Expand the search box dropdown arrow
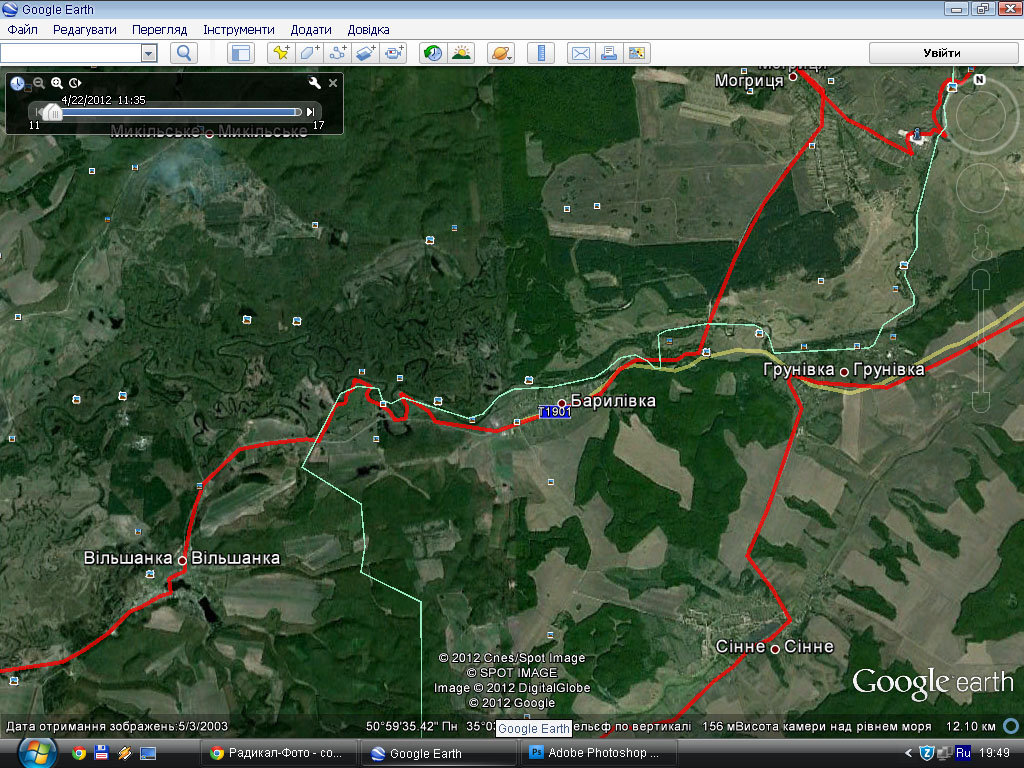The image size is (1024, 768). 149,53
